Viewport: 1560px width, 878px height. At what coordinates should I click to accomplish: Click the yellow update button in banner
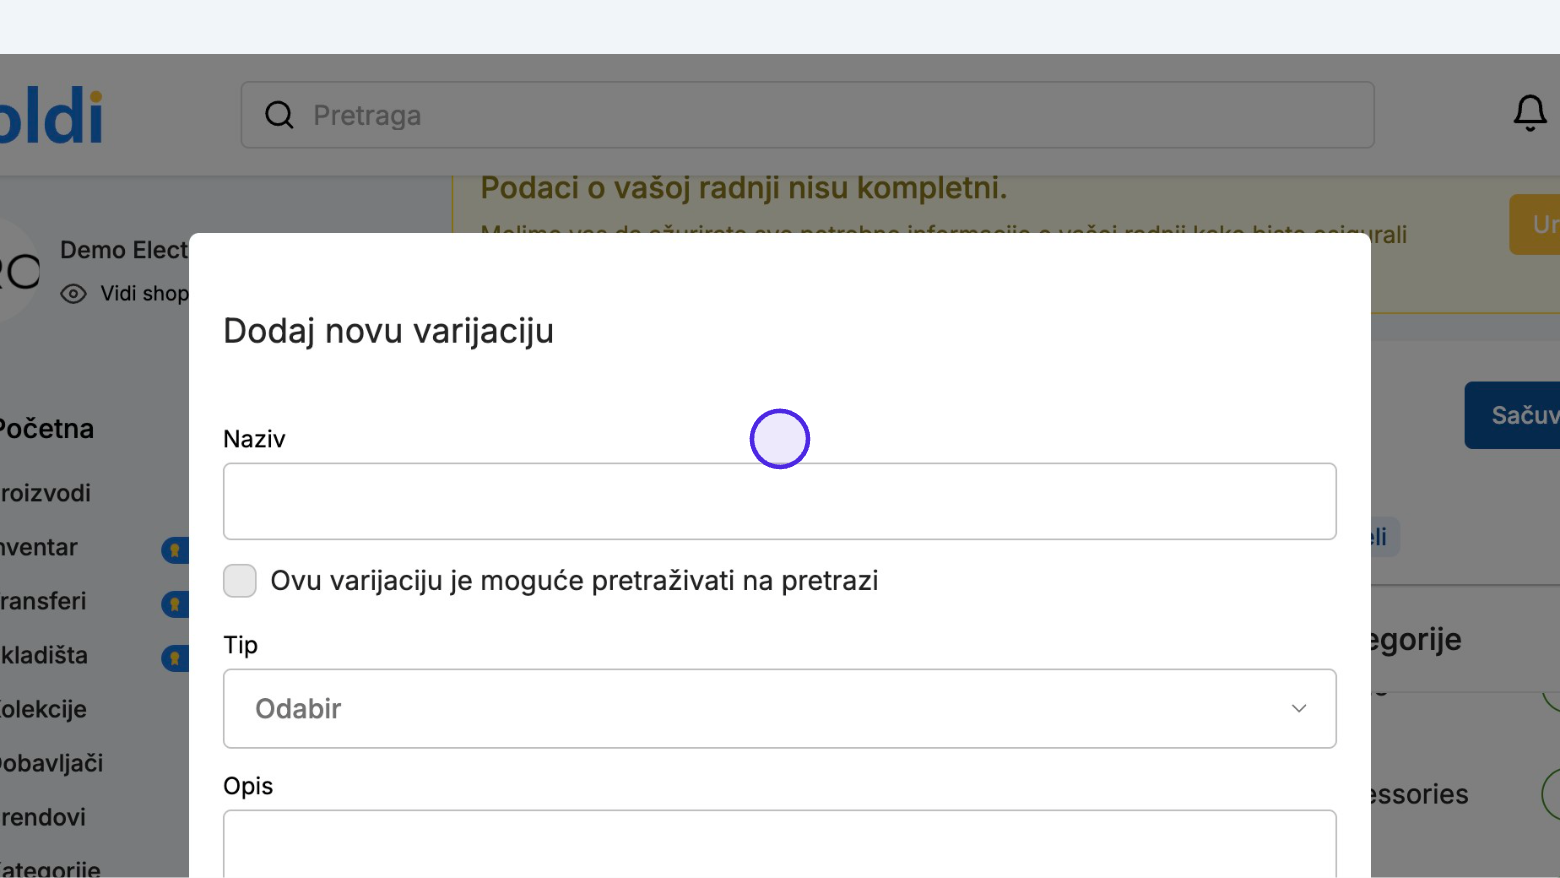1535,224
